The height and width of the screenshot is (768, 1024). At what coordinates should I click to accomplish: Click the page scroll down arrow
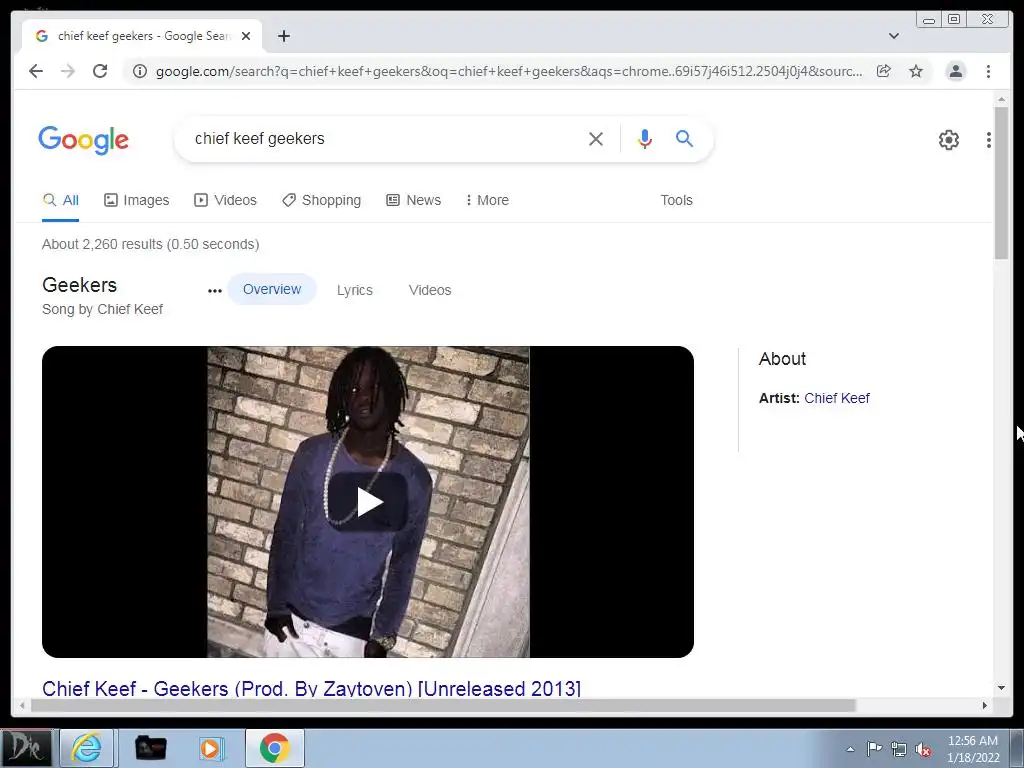click(1001, 688)
